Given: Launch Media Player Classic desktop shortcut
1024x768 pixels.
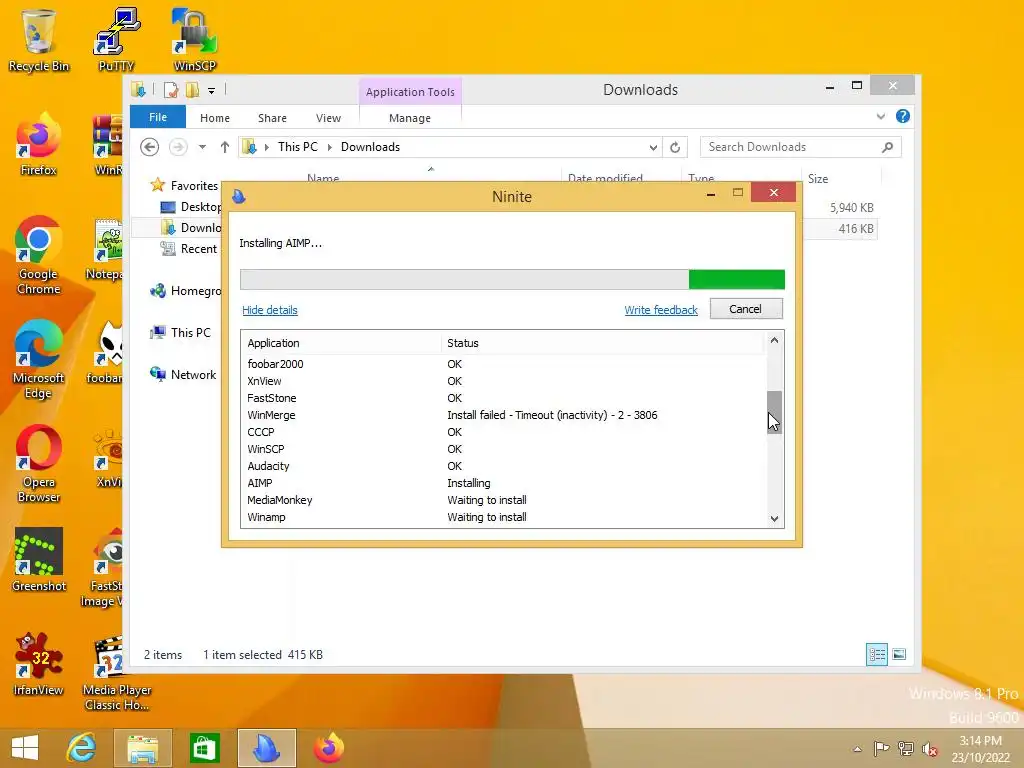Looking at the screenshot, I should [x=116, y=673].
